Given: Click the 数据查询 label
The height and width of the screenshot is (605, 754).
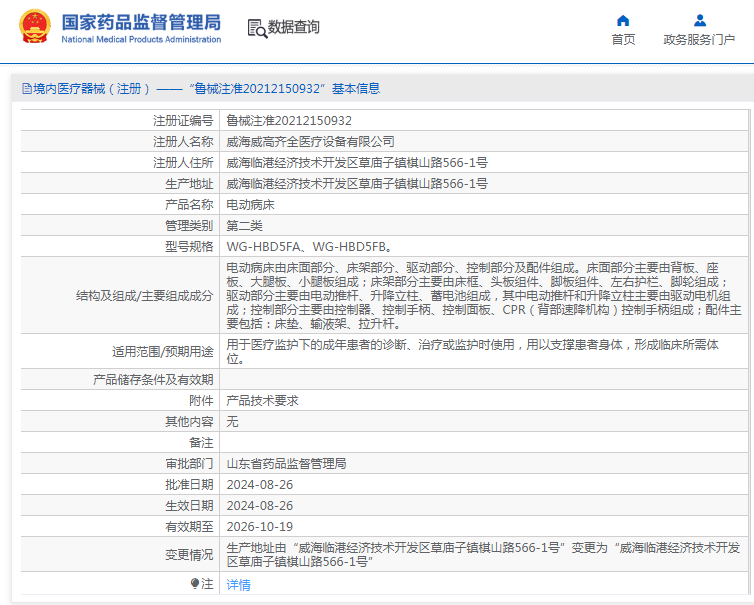Looking at the screenshot, I should tap(293, 27).
